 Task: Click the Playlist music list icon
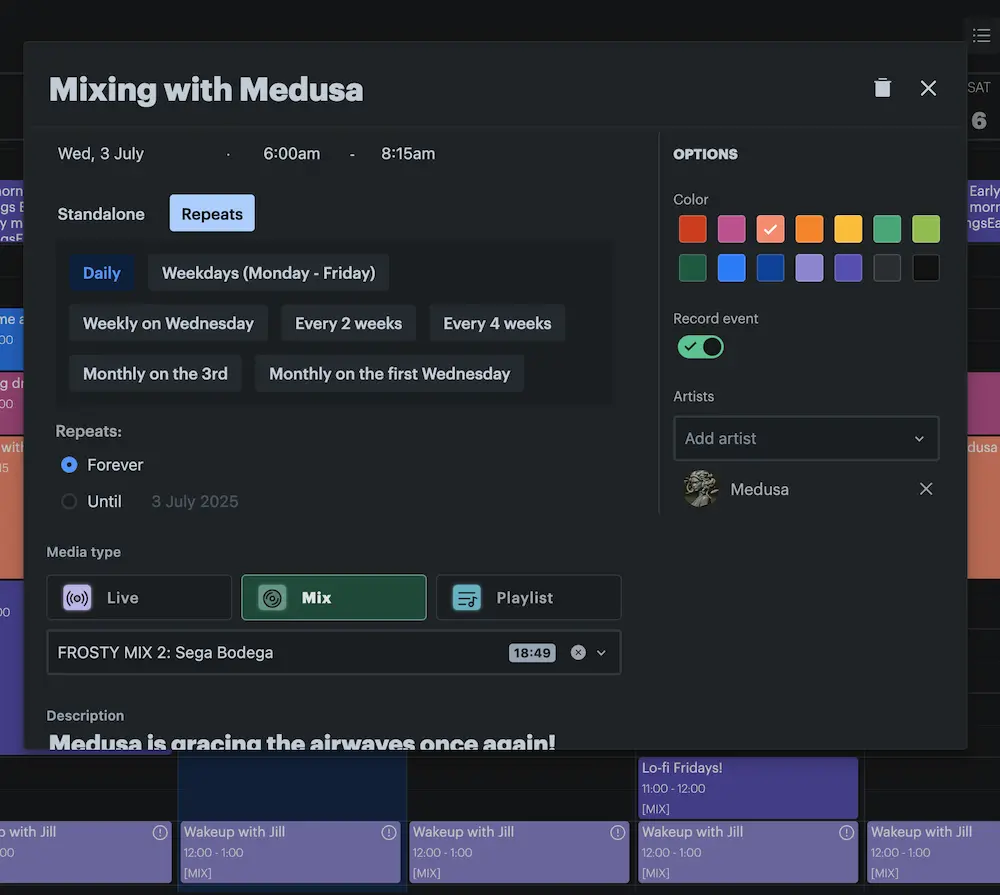[x=467, y=598]
